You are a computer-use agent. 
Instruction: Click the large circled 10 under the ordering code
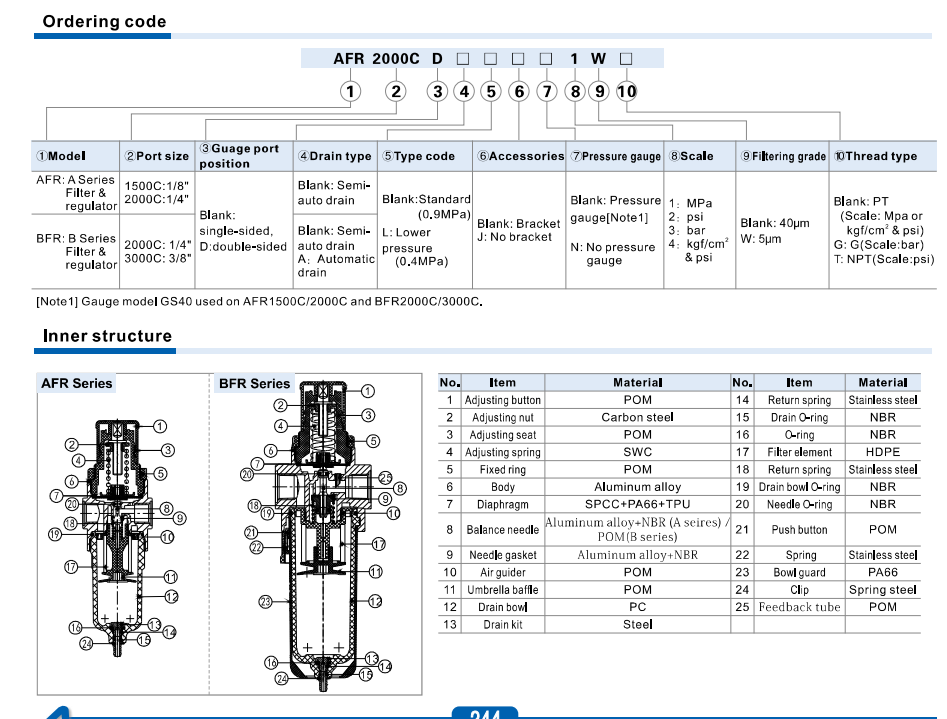click(626, 92)
